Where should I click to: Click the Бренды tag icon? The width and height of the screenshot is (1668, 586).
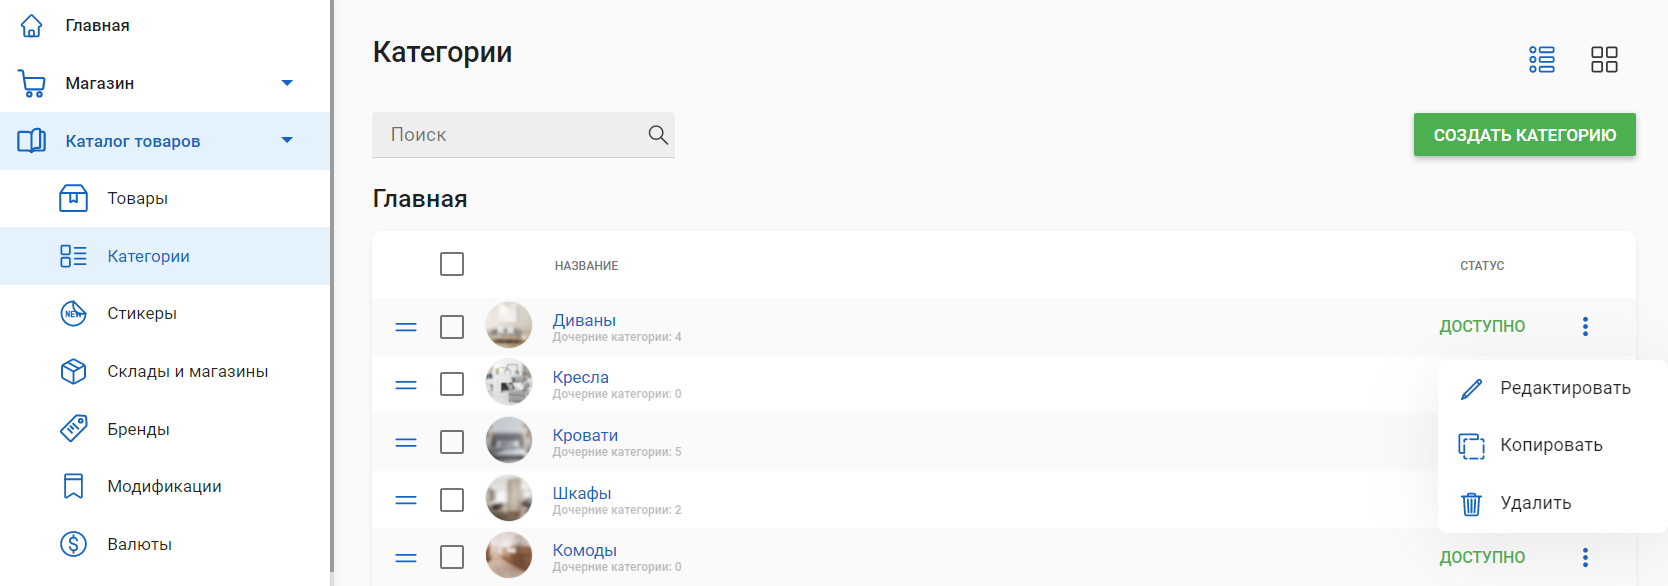pos(73,429)
